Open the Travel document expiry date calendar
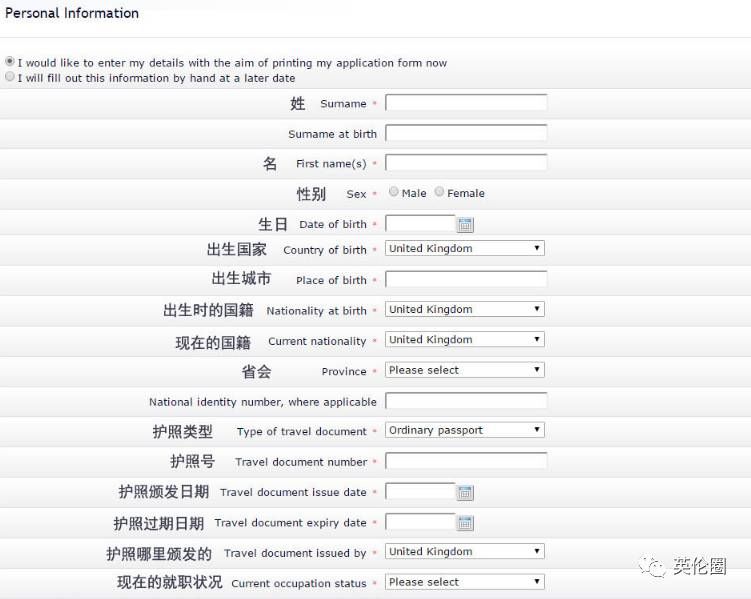 pos(465,523)
